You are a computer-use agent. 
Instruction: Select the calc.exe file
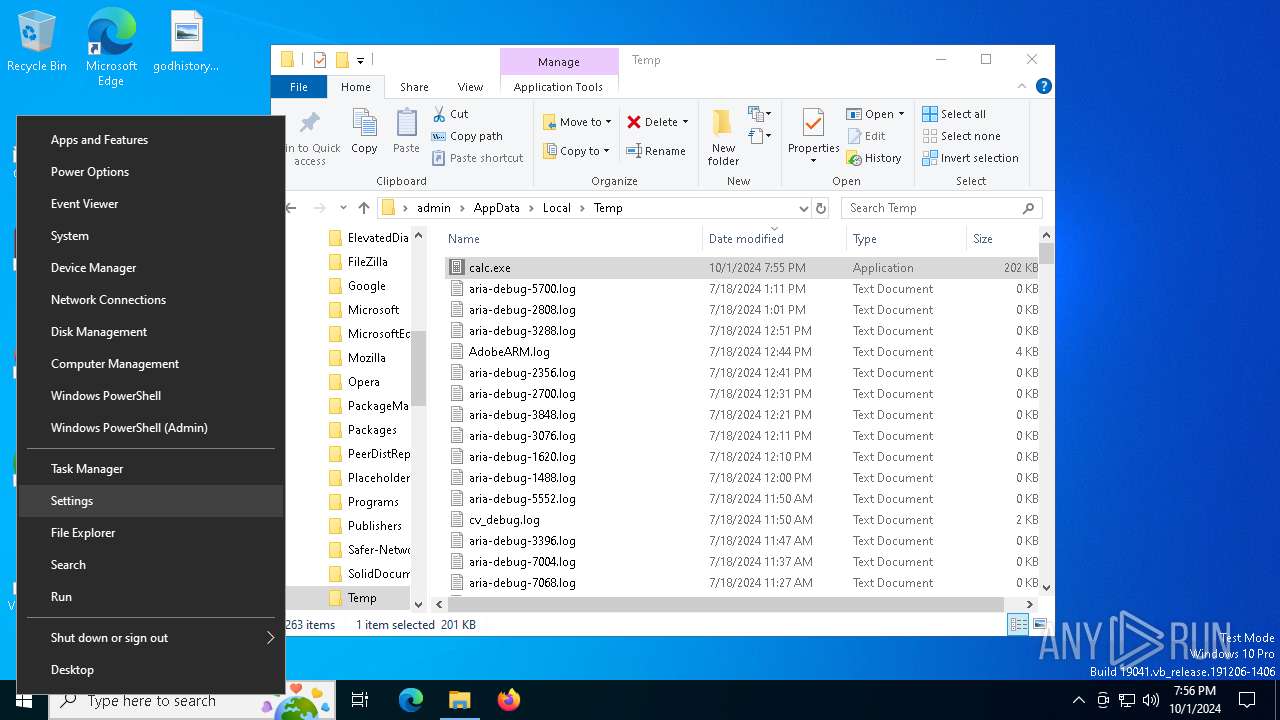(x=740, y=268)
